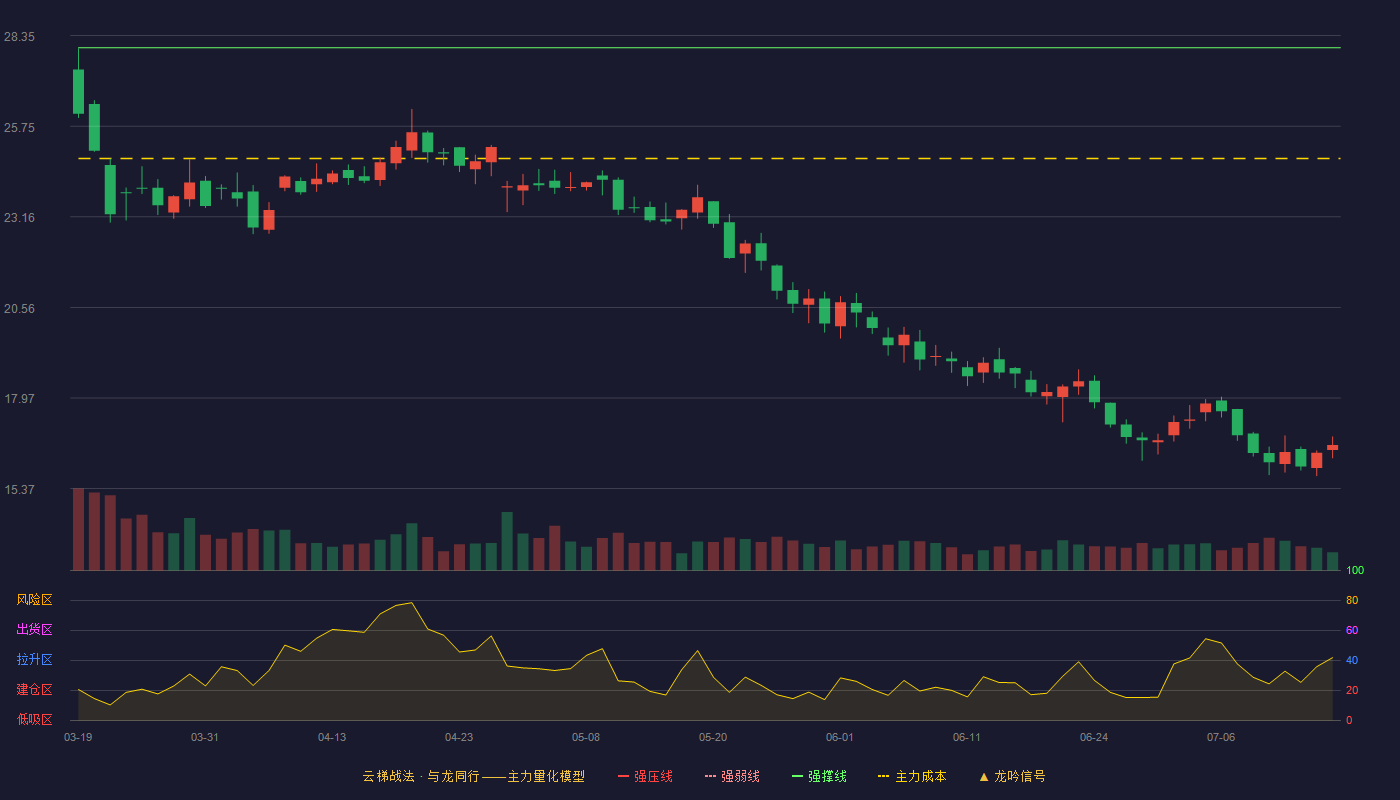
Task: Click the first tall green candlestick
Action: coord(78,91)
